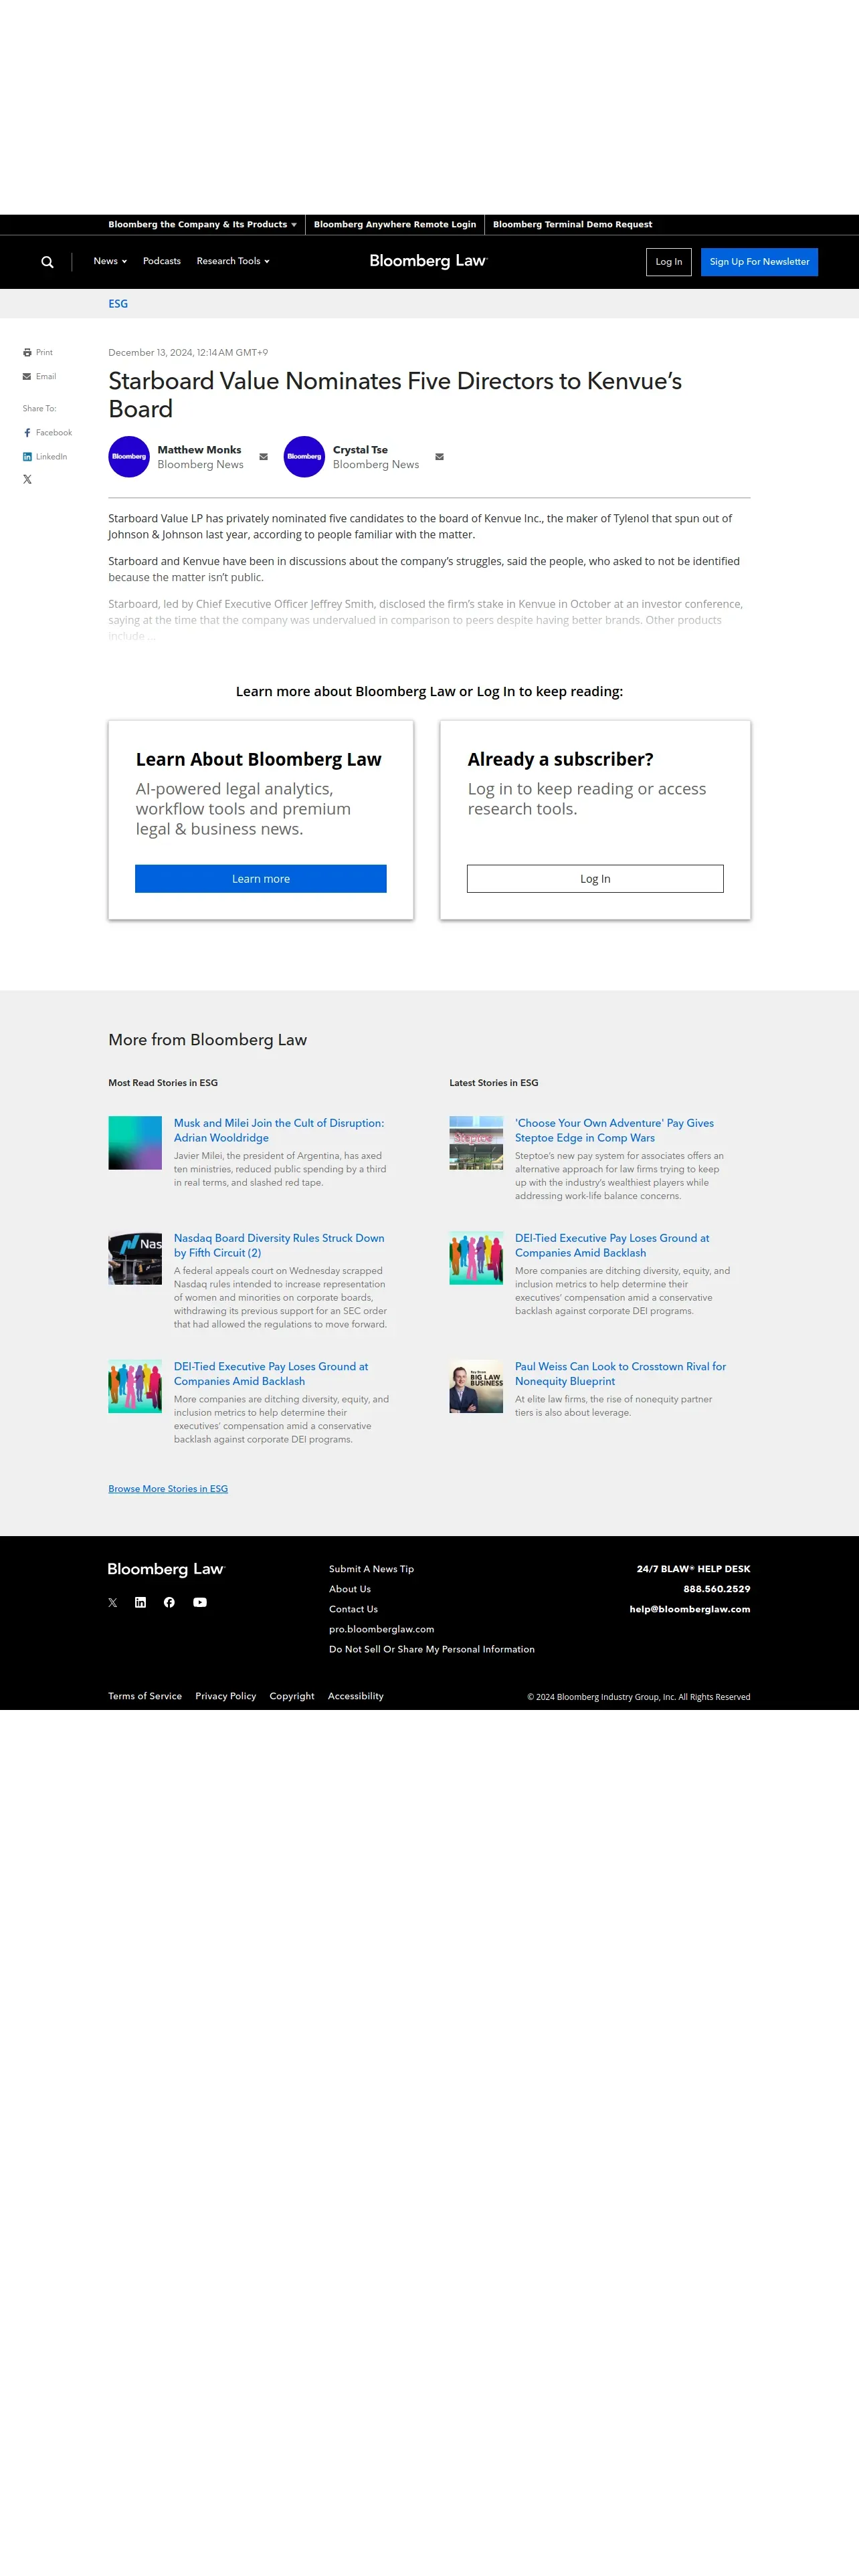Image resolution: width=859 pixels, height=2576 pixels.
Task: Open Copyright footer link
Action: (292, 1696)
